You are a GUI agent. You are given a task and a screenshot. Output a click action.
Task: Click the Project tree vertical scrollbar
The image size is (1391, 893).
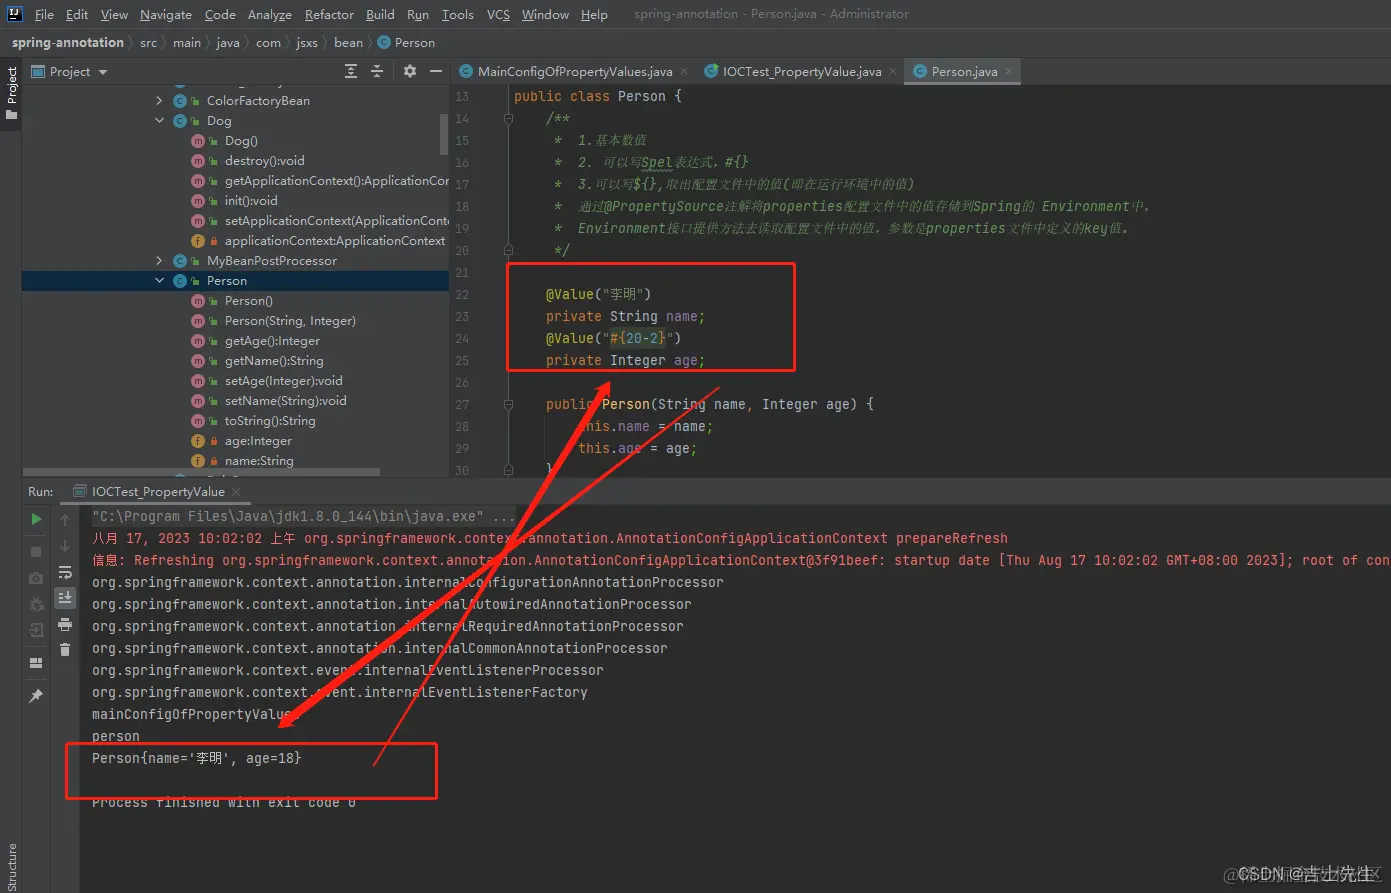444,133
